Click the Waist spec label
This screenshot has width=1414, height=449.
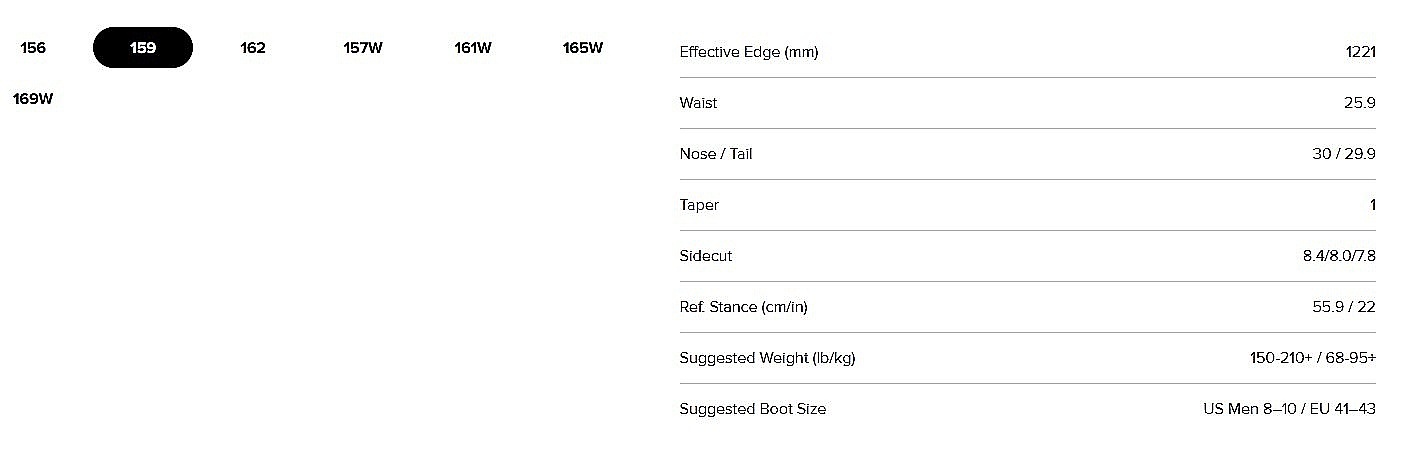pyautogui.click(x=698, y=103)
